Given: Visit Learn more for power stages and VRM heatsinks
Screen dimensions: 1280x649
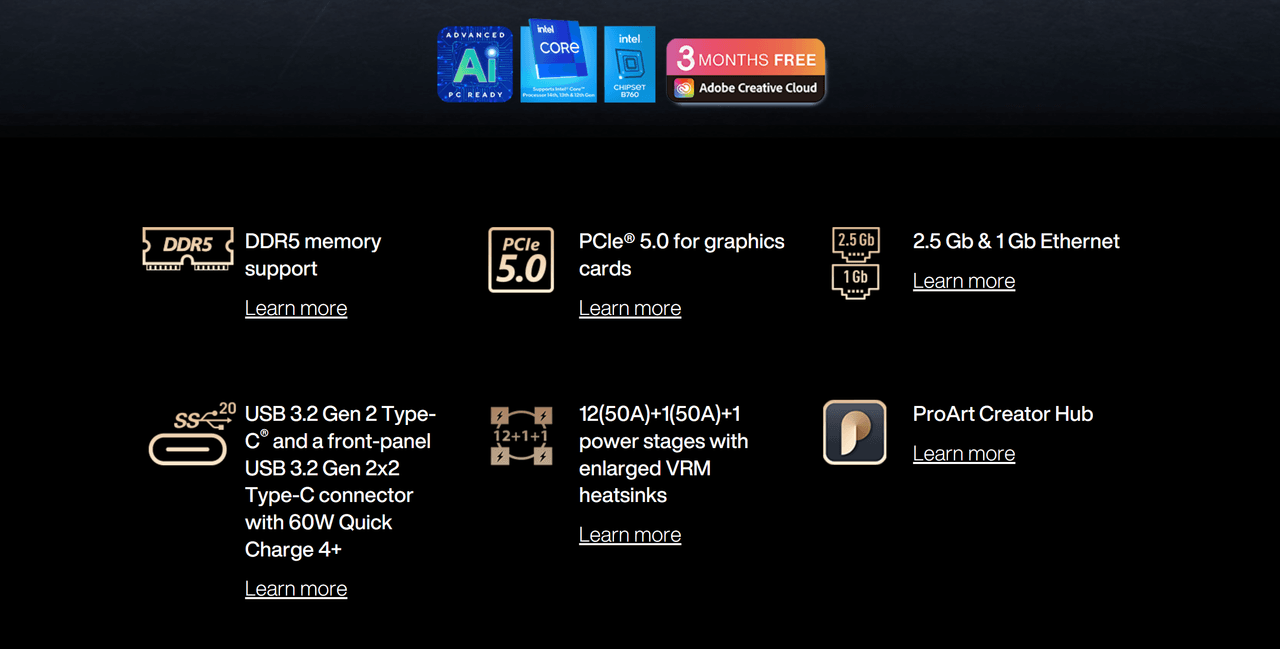Looking at the screenshot, I should 630,535.
